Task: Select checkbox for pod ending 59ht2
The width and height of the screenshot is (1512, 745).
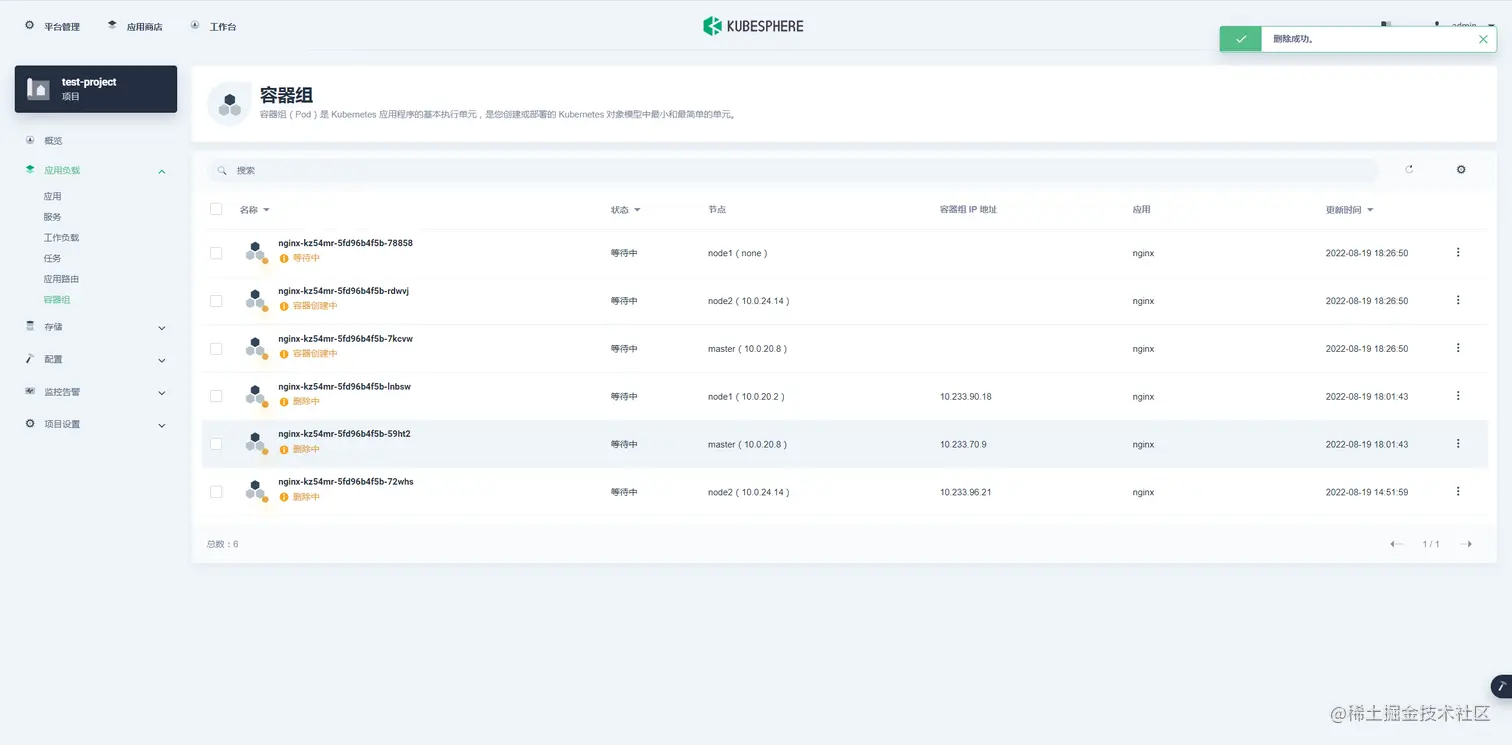Action: (x=216, y=444)
